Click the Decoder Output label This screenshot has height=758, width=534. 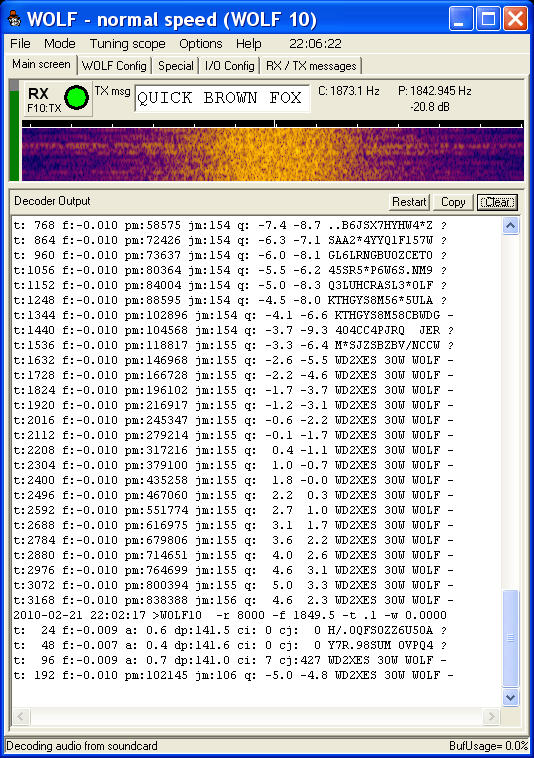click(x=52, y=201)
